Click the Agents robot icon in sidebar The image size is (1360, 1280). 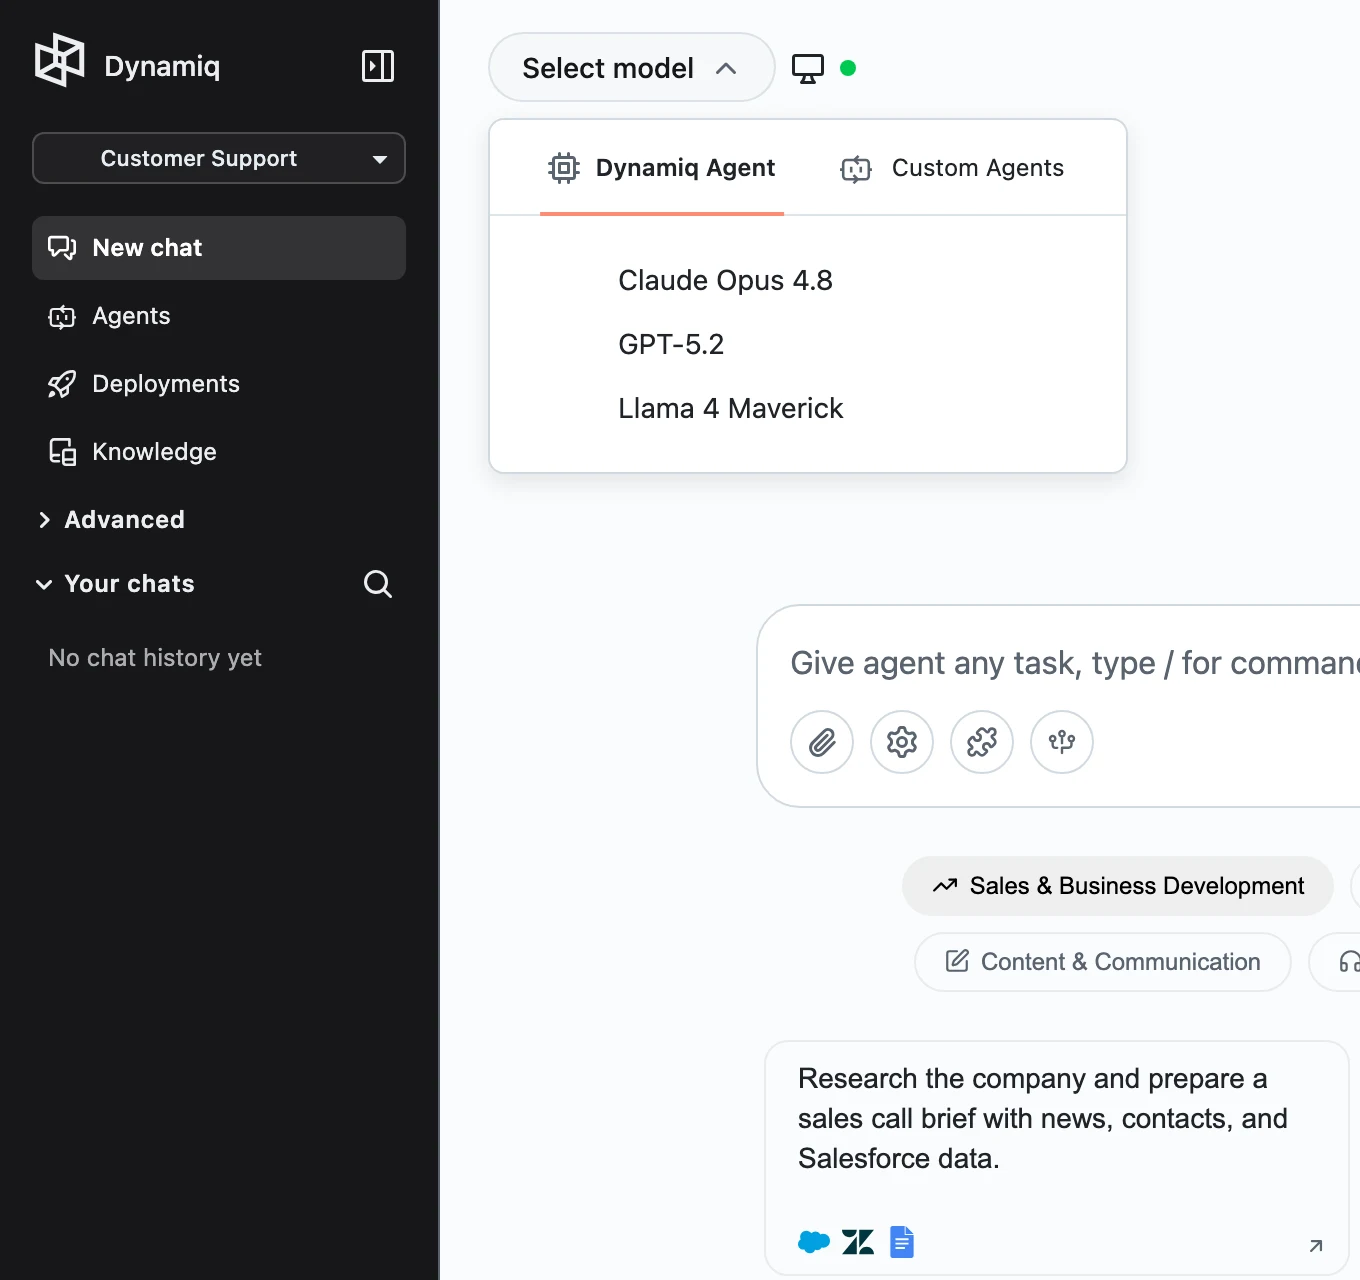click(62, 317)
